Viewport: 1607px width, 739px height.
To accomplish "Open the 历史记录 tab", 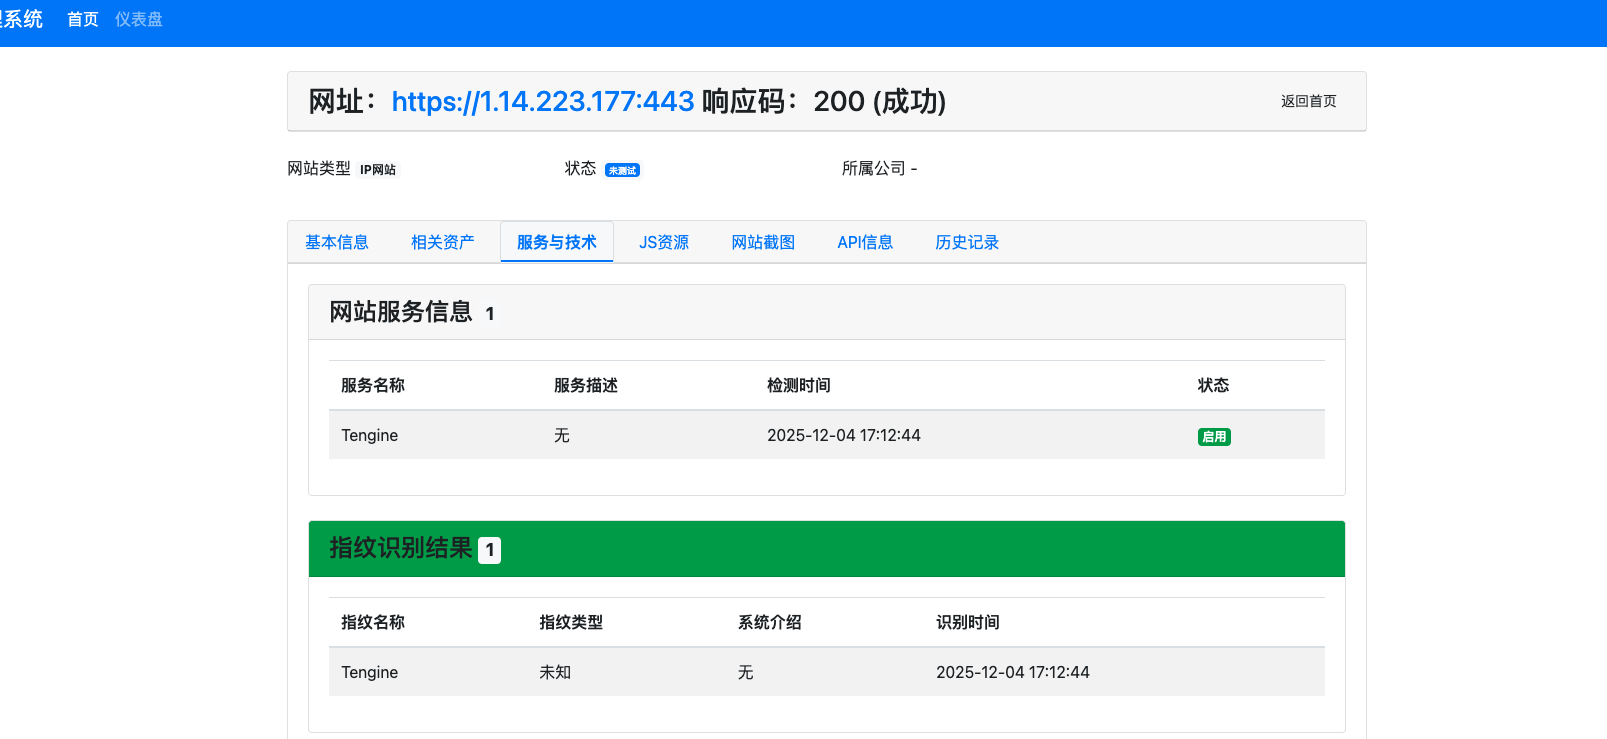I will 966,242.
